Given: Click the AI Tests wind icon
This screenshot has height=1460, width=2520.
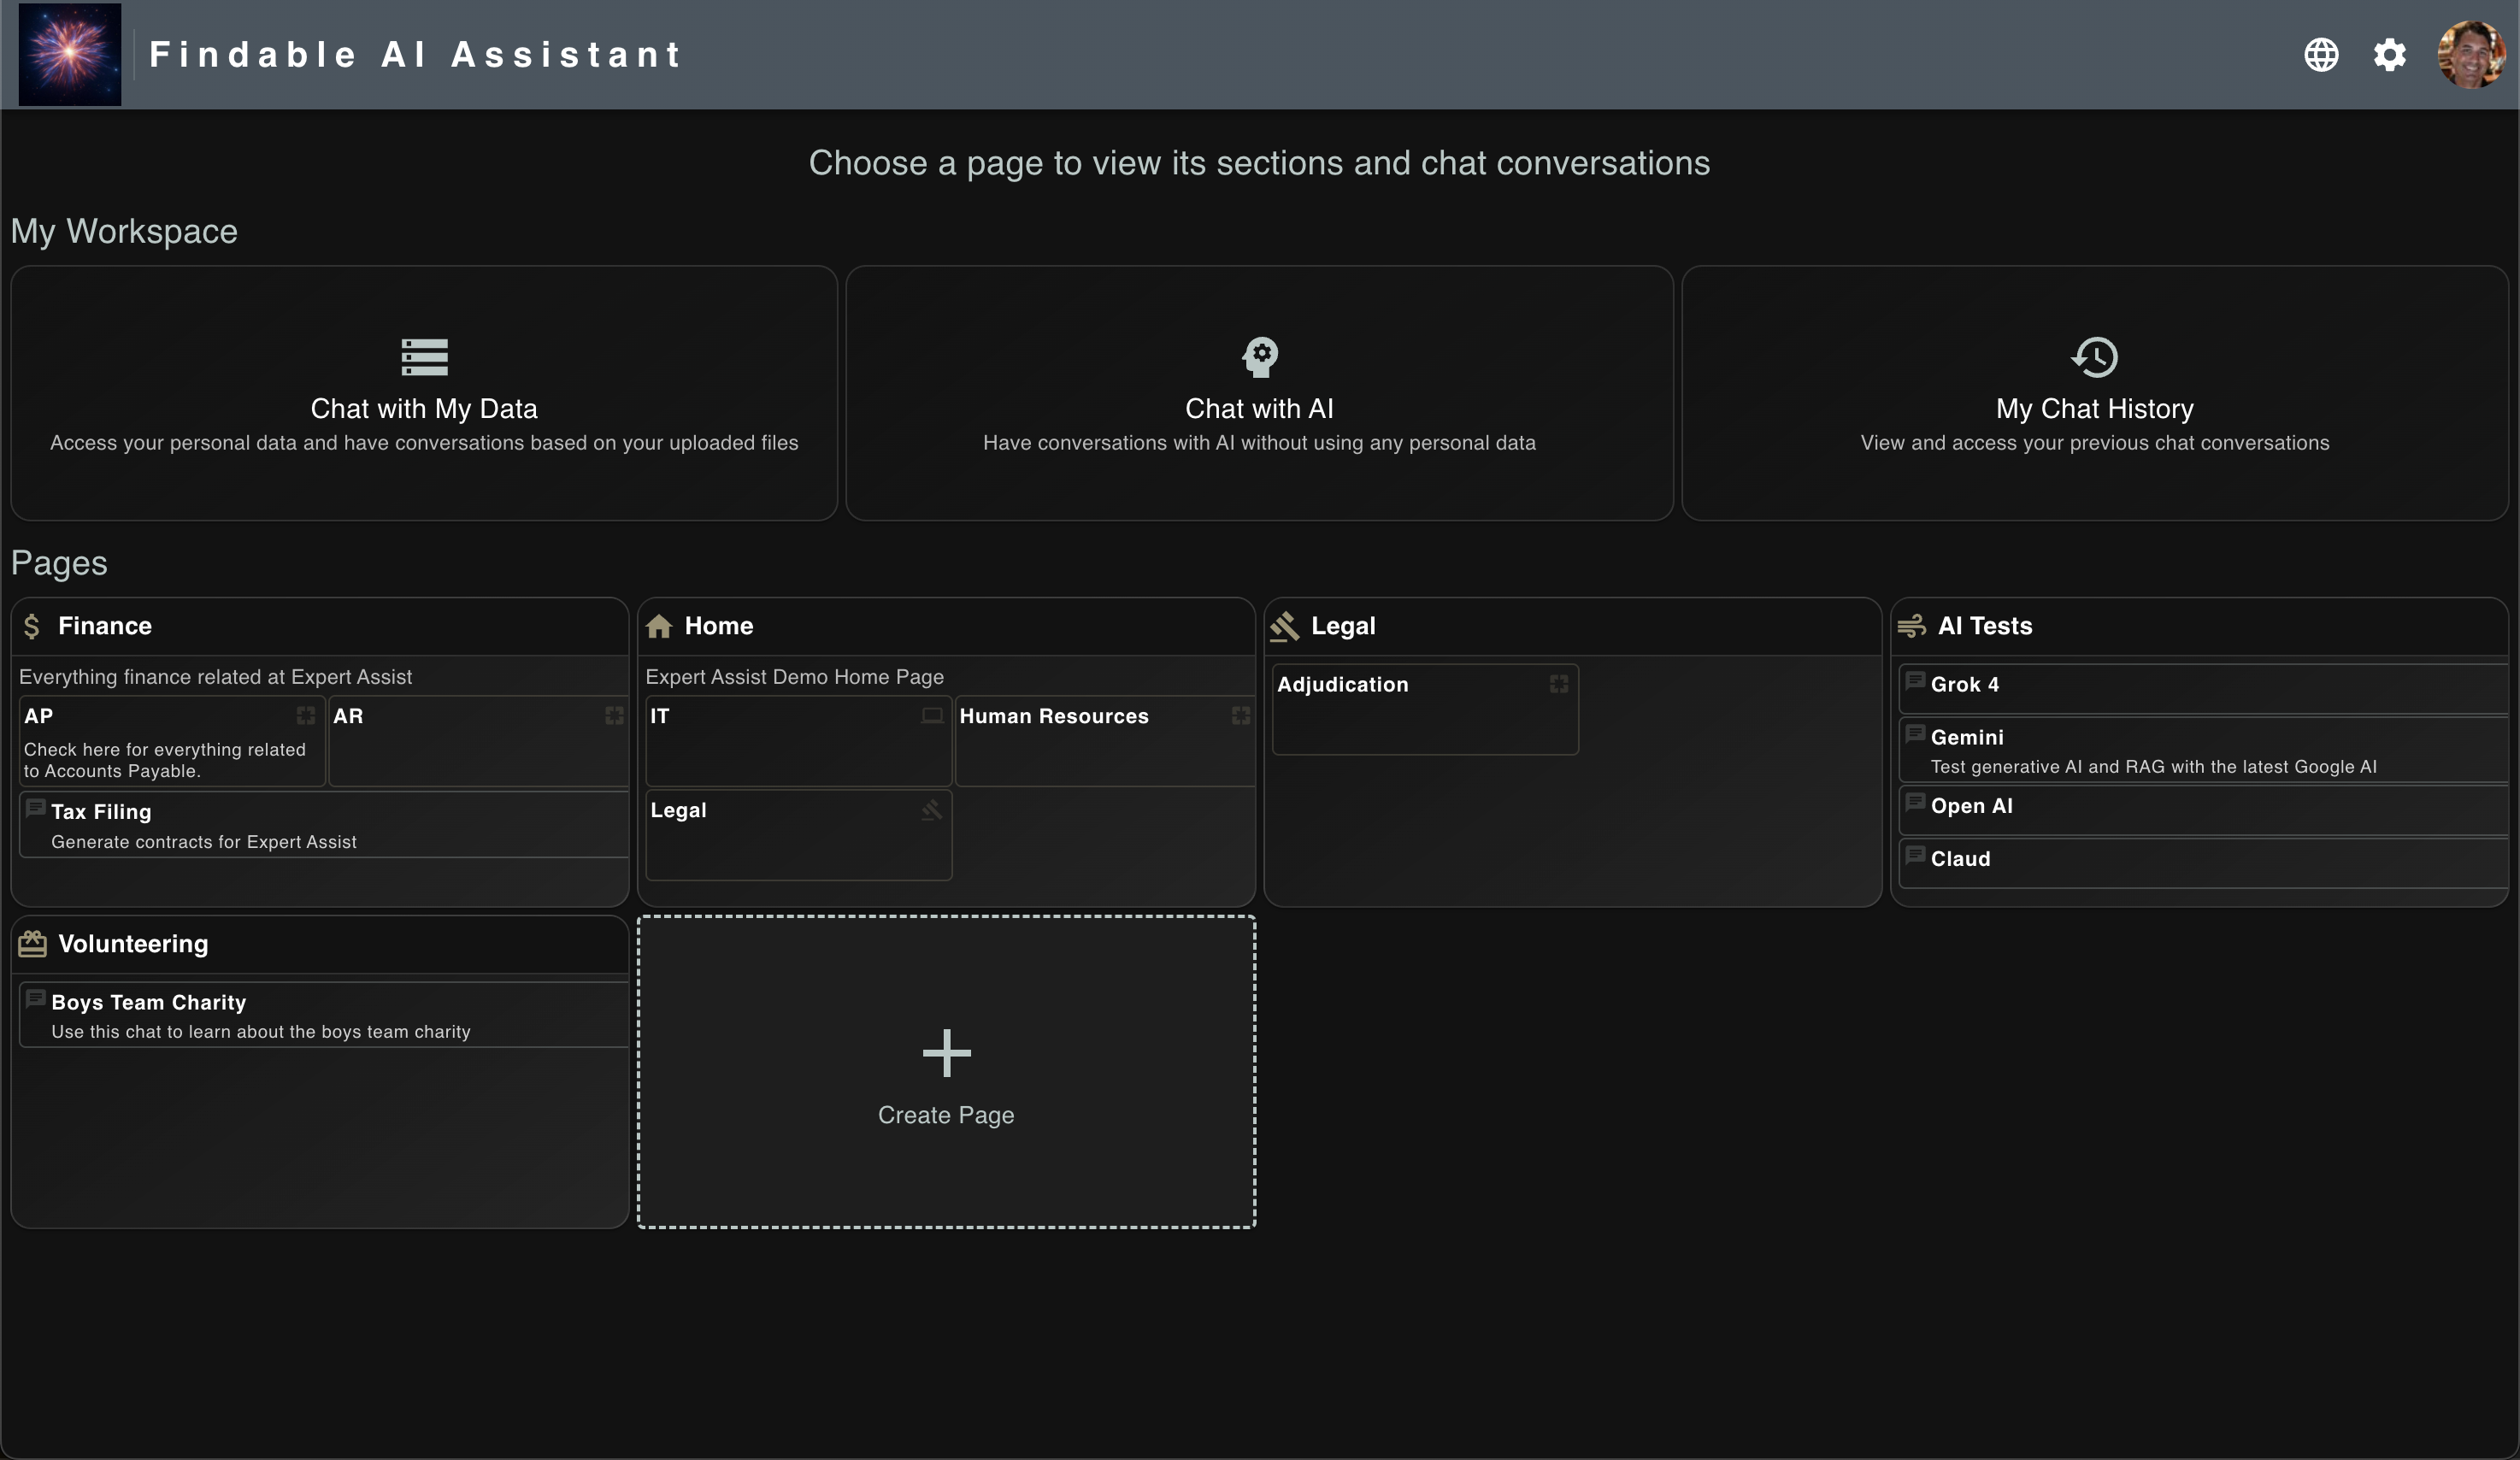Looking at the screenshot, I should 1911,626.
